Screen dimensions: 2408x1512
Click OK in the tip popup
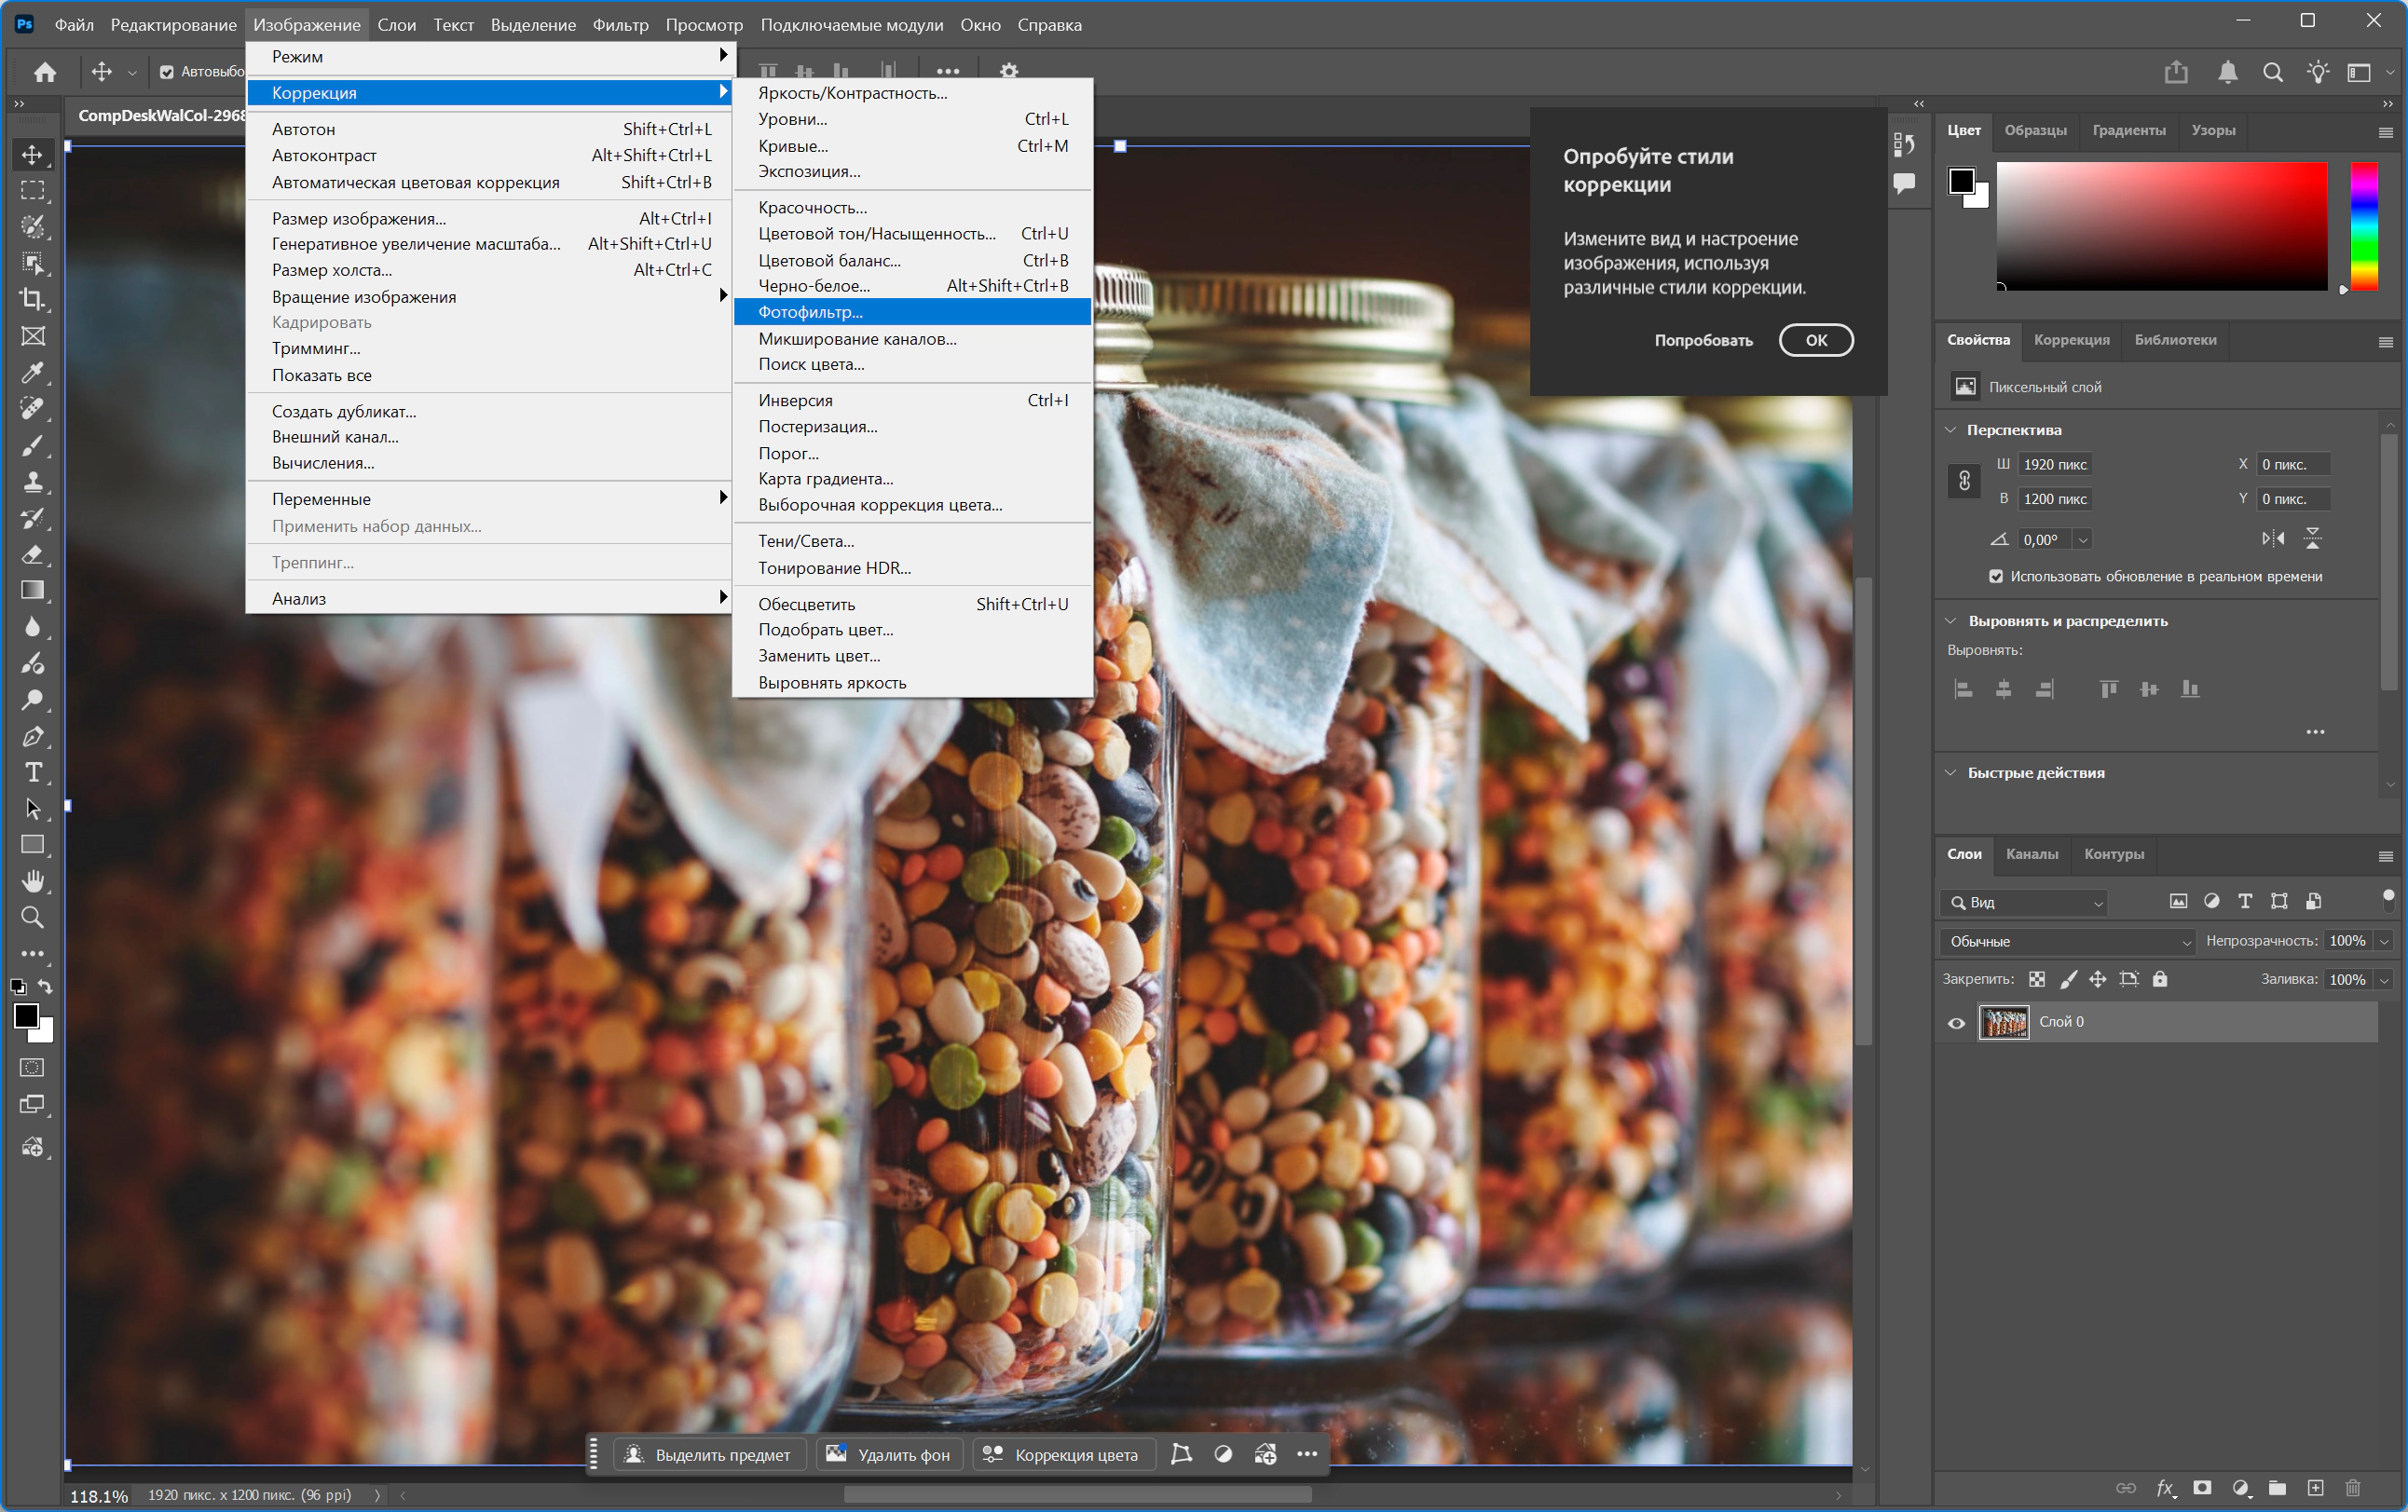coord(1815,340)
